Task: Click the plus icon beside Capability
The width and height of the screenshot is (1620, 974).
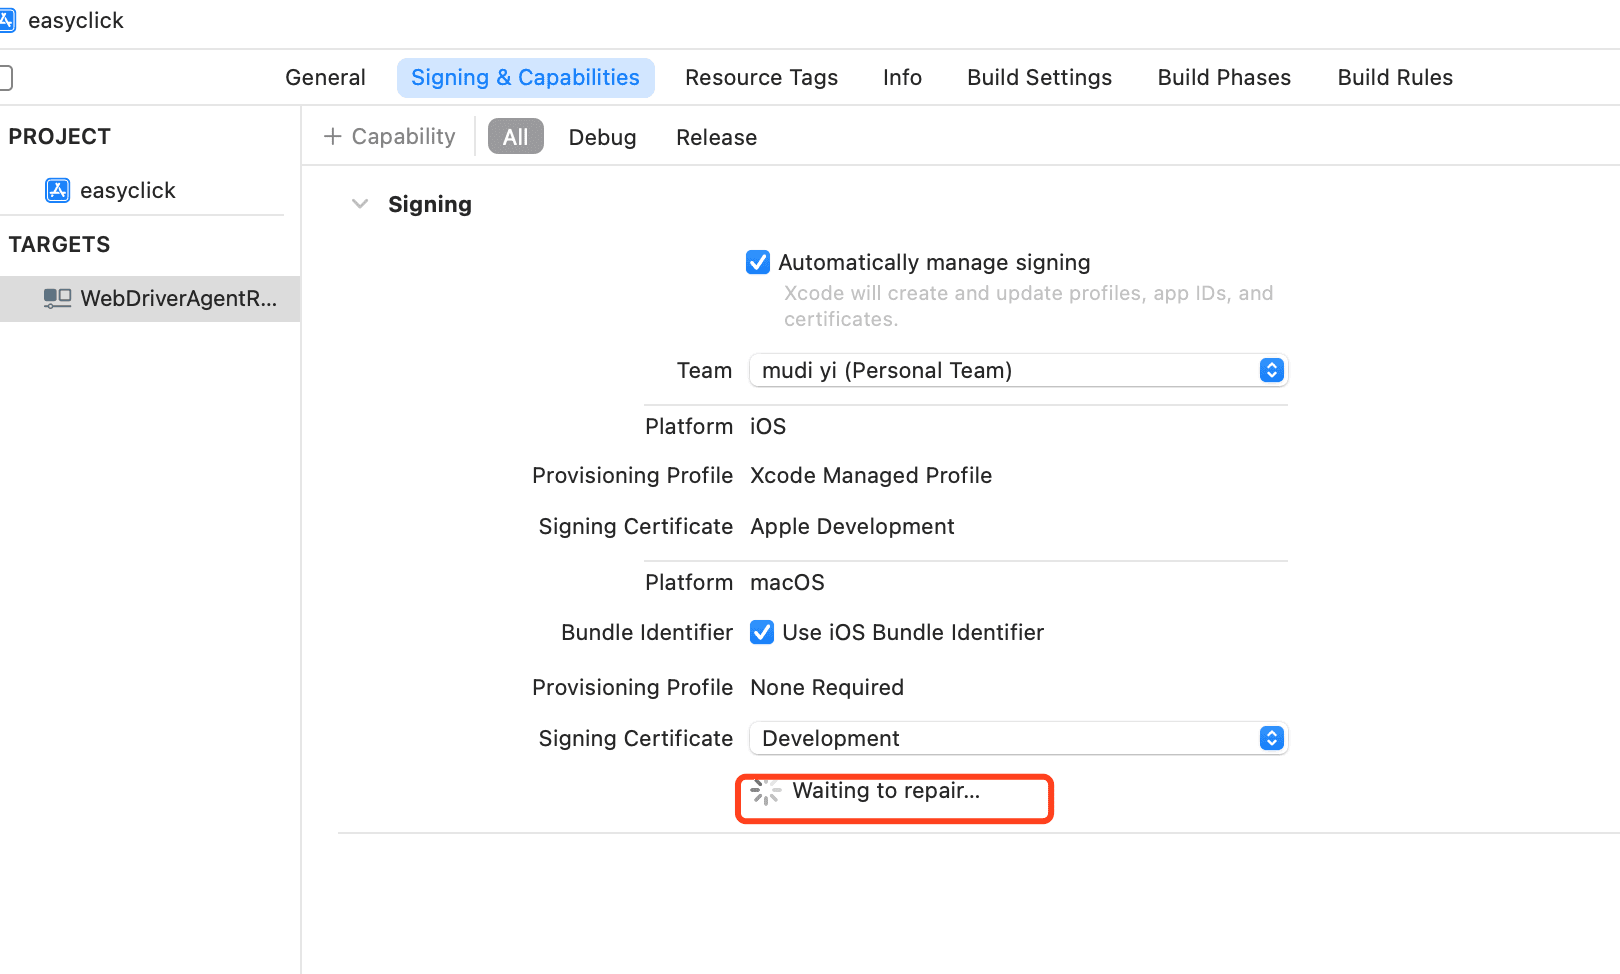Action: 333,136
